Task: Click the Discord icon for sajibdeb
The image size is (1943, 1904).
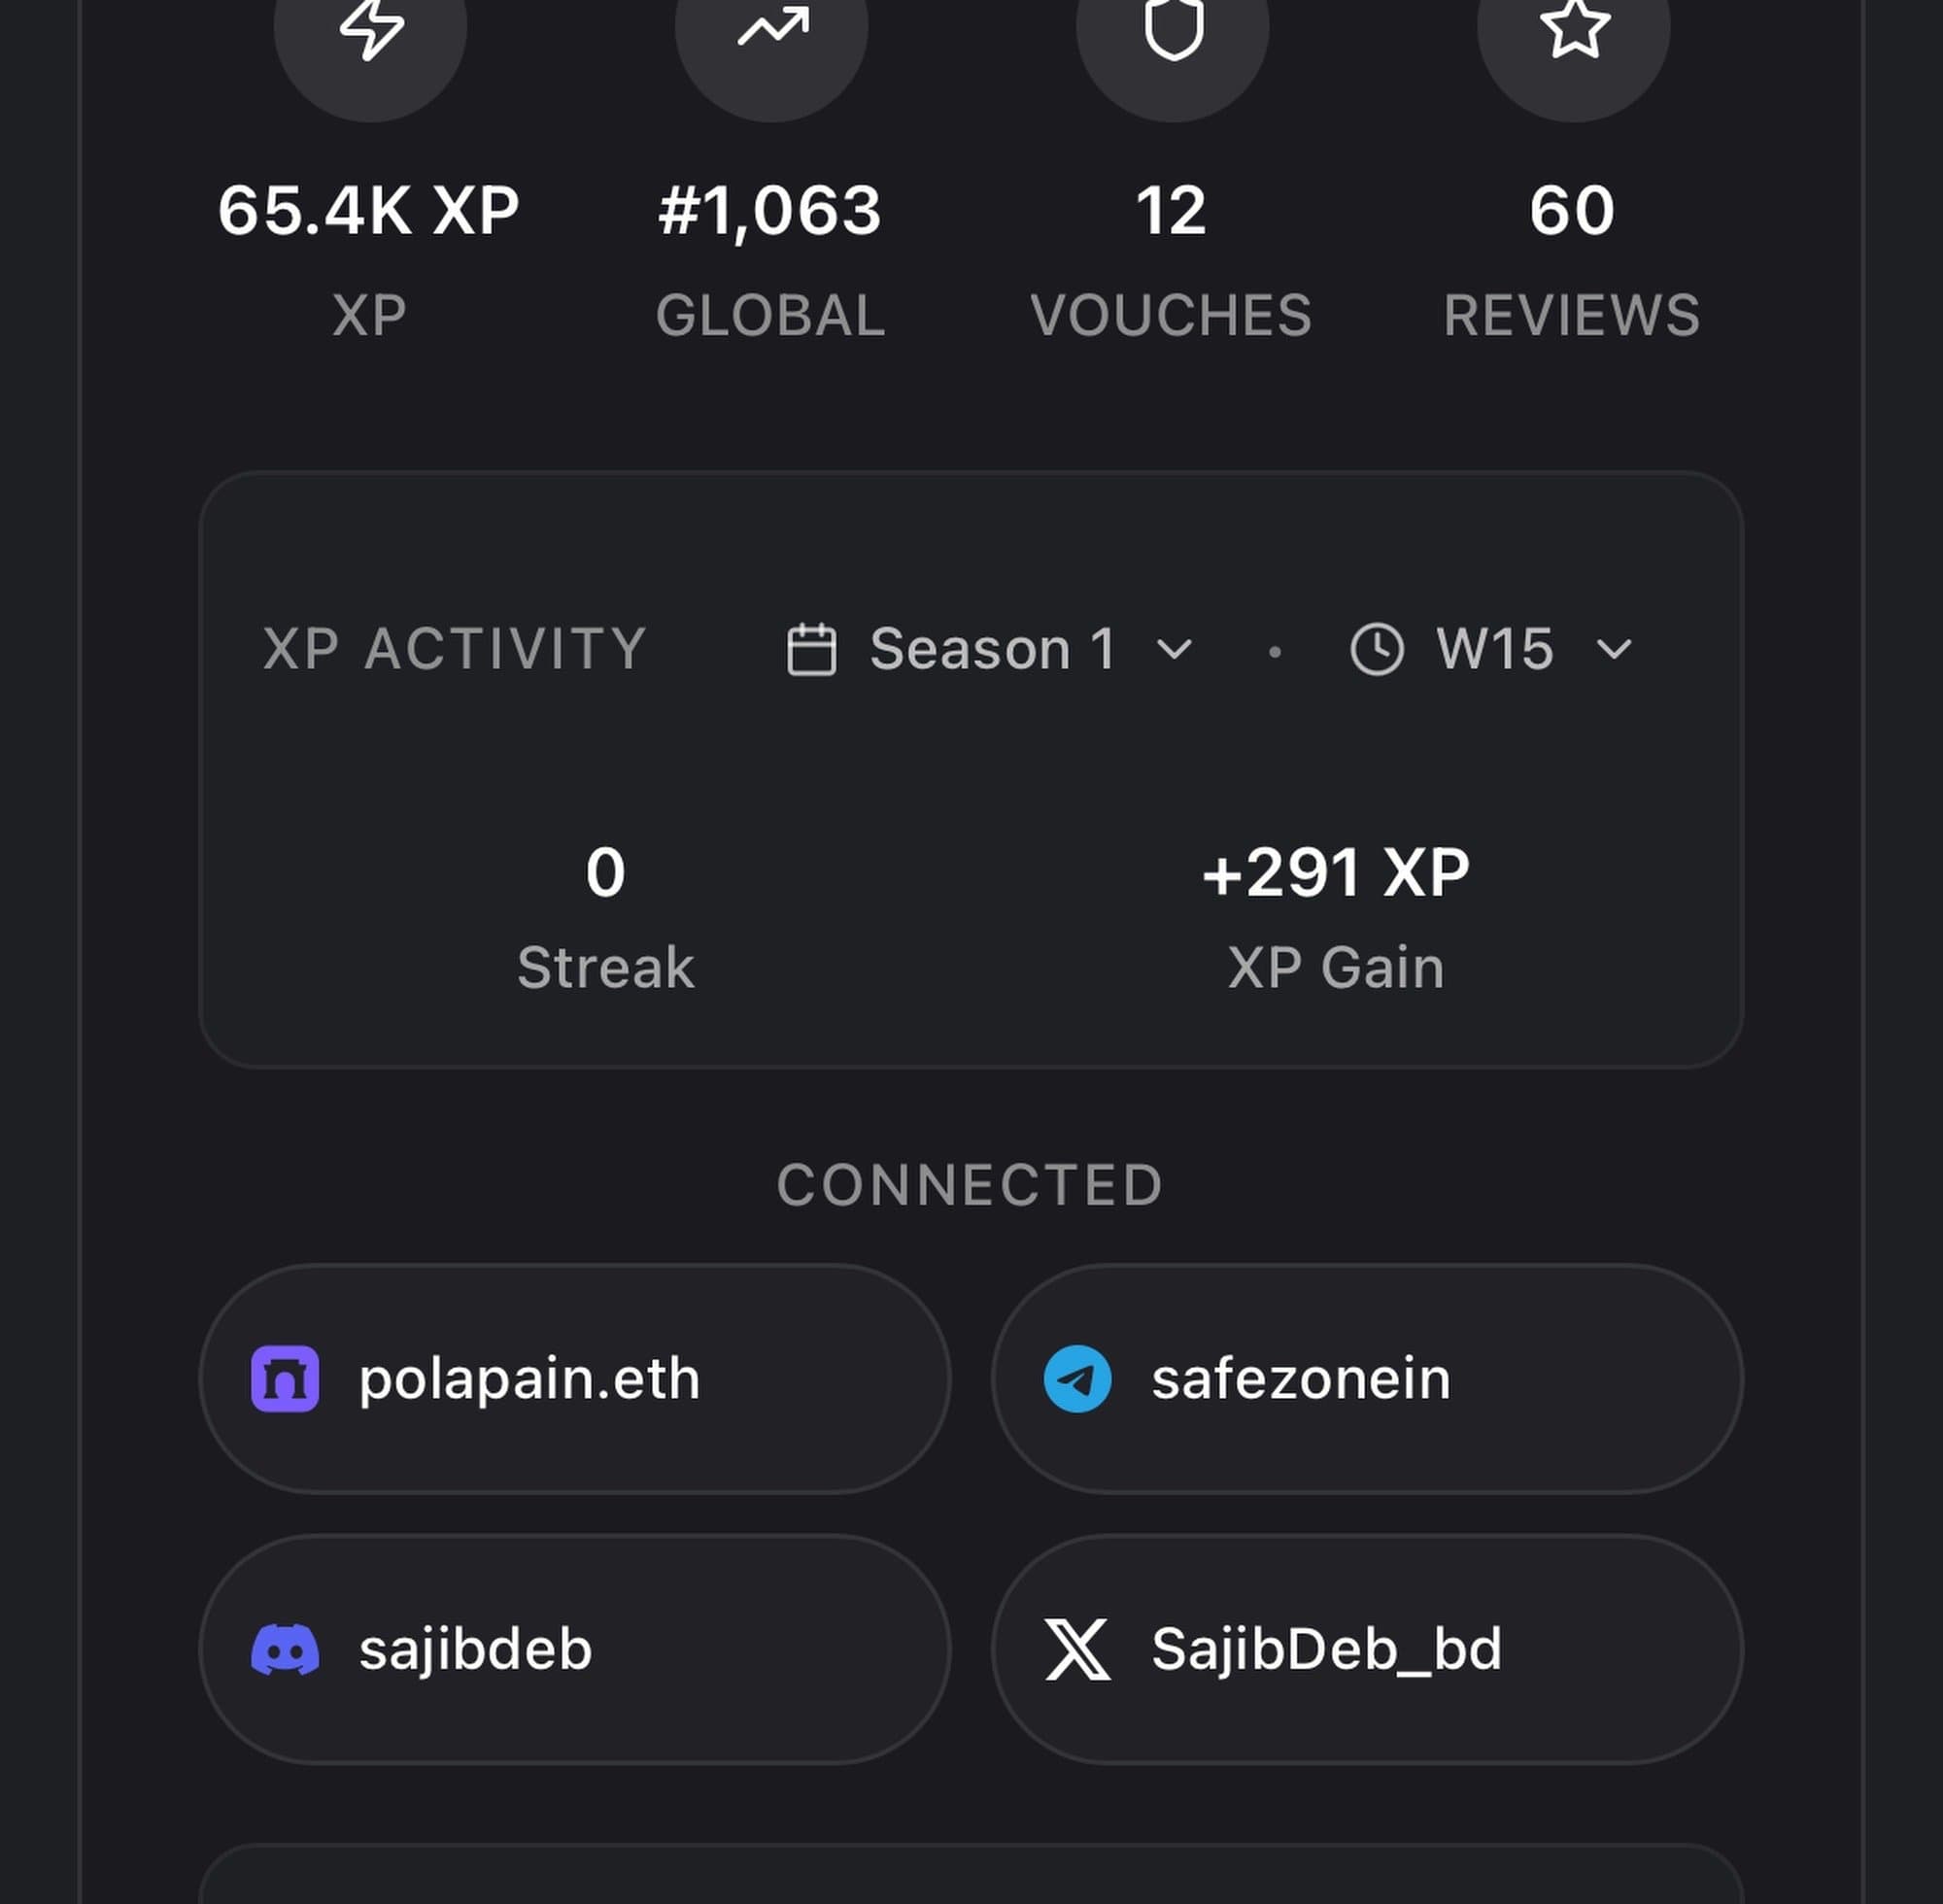Action: pyautogui.click(x=285, y=1649)
